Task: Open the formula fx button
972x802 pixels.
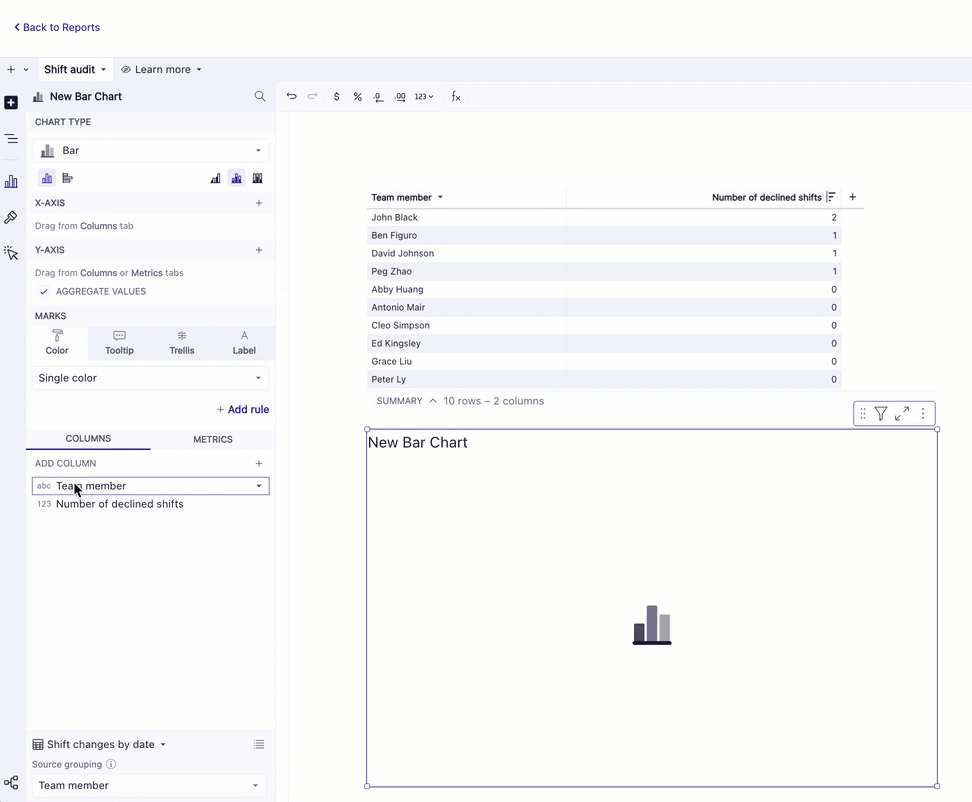Action: pyautogui.click(x=456, y=97)
